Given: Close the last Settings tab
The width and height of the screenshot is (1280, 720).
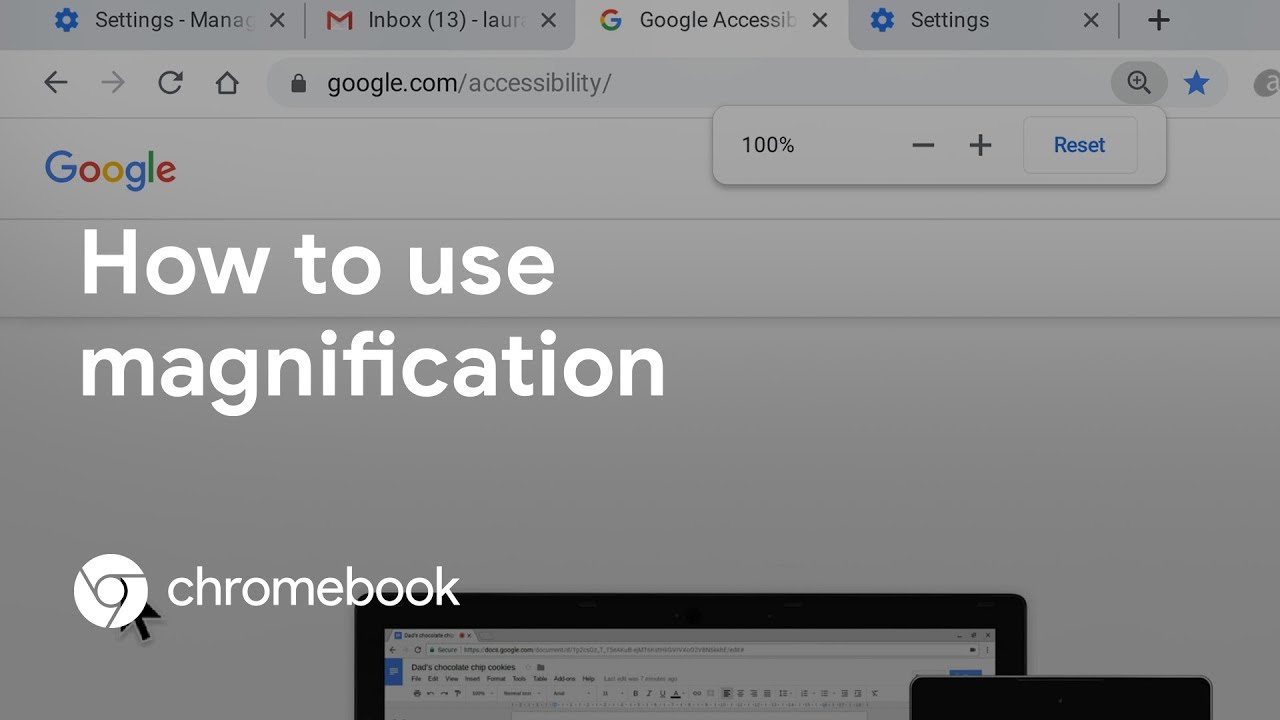Looking at the screenshot, I should click(x=1091, y=20).
